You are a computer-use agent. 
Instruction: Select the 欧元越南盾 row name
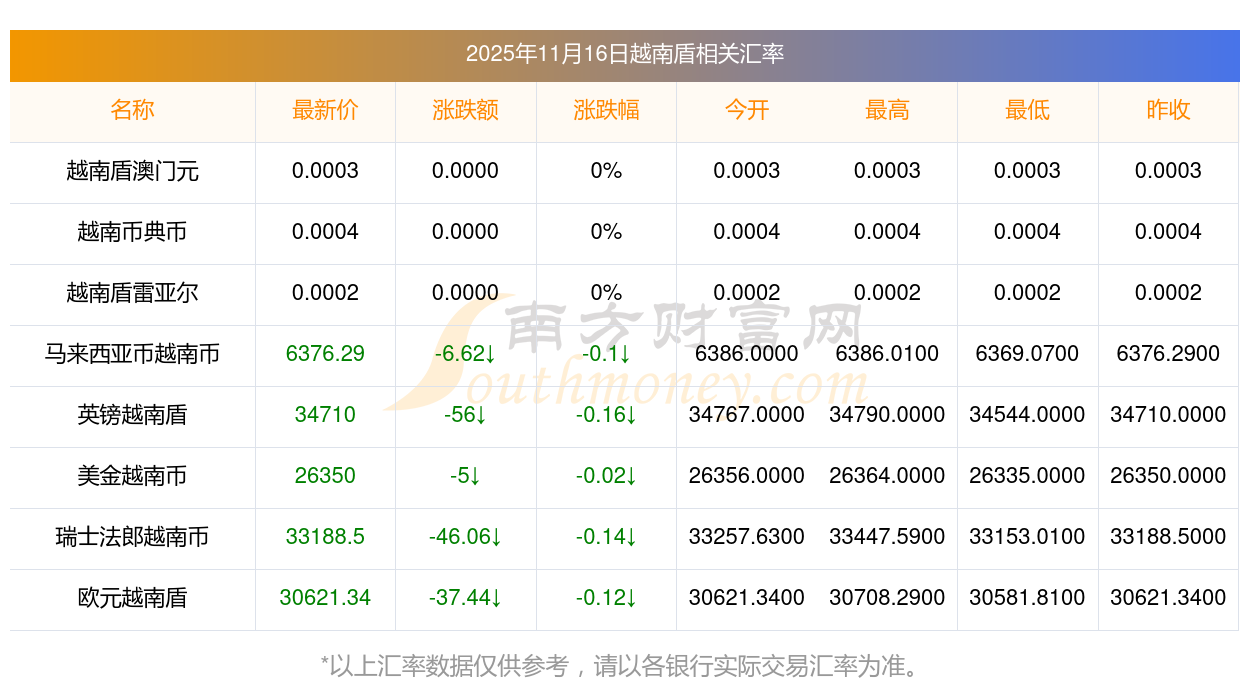(x=132, y=598)
